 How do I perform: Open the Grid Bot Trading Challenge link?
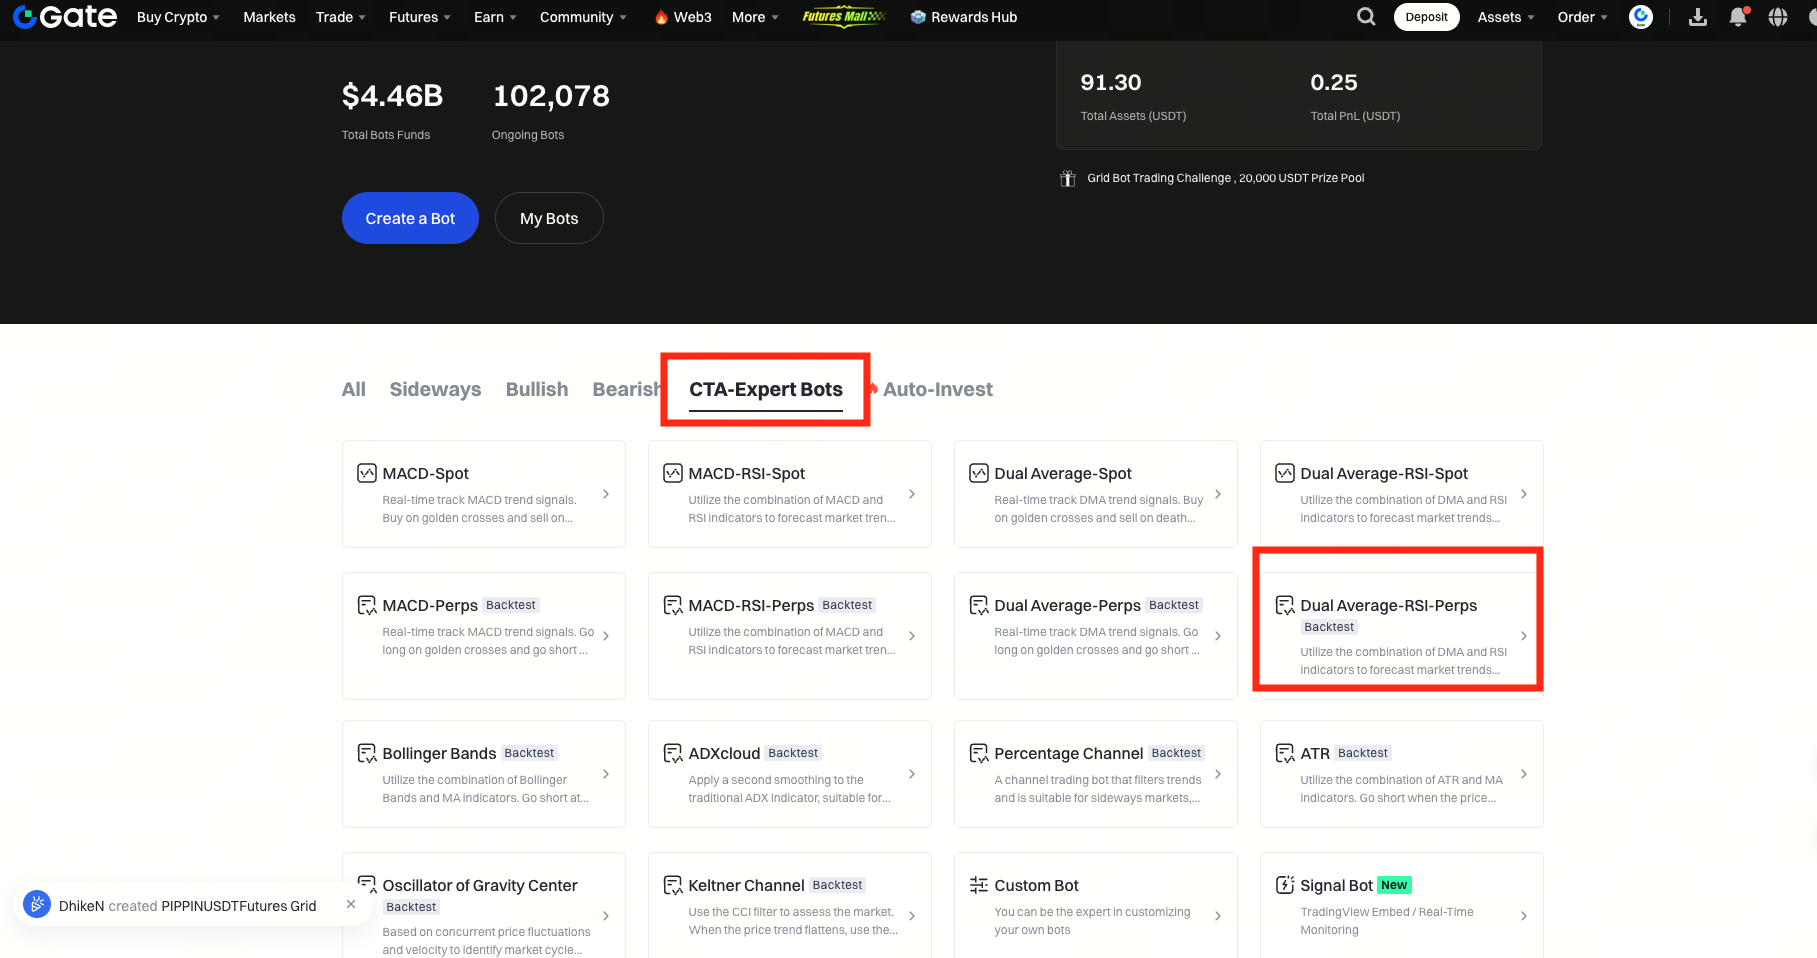[x=1225, y=178]
